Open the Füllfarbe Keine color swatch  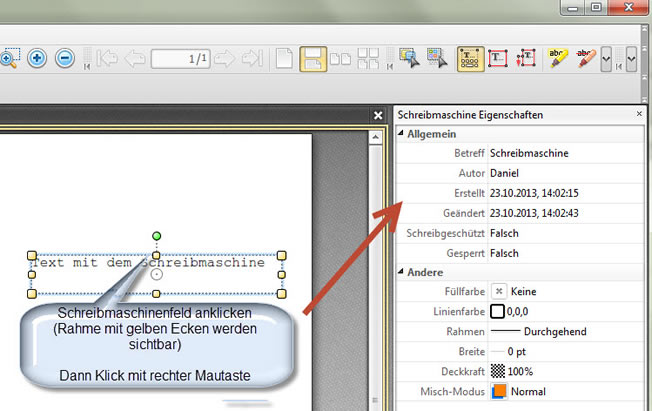(x=499, y=291)
